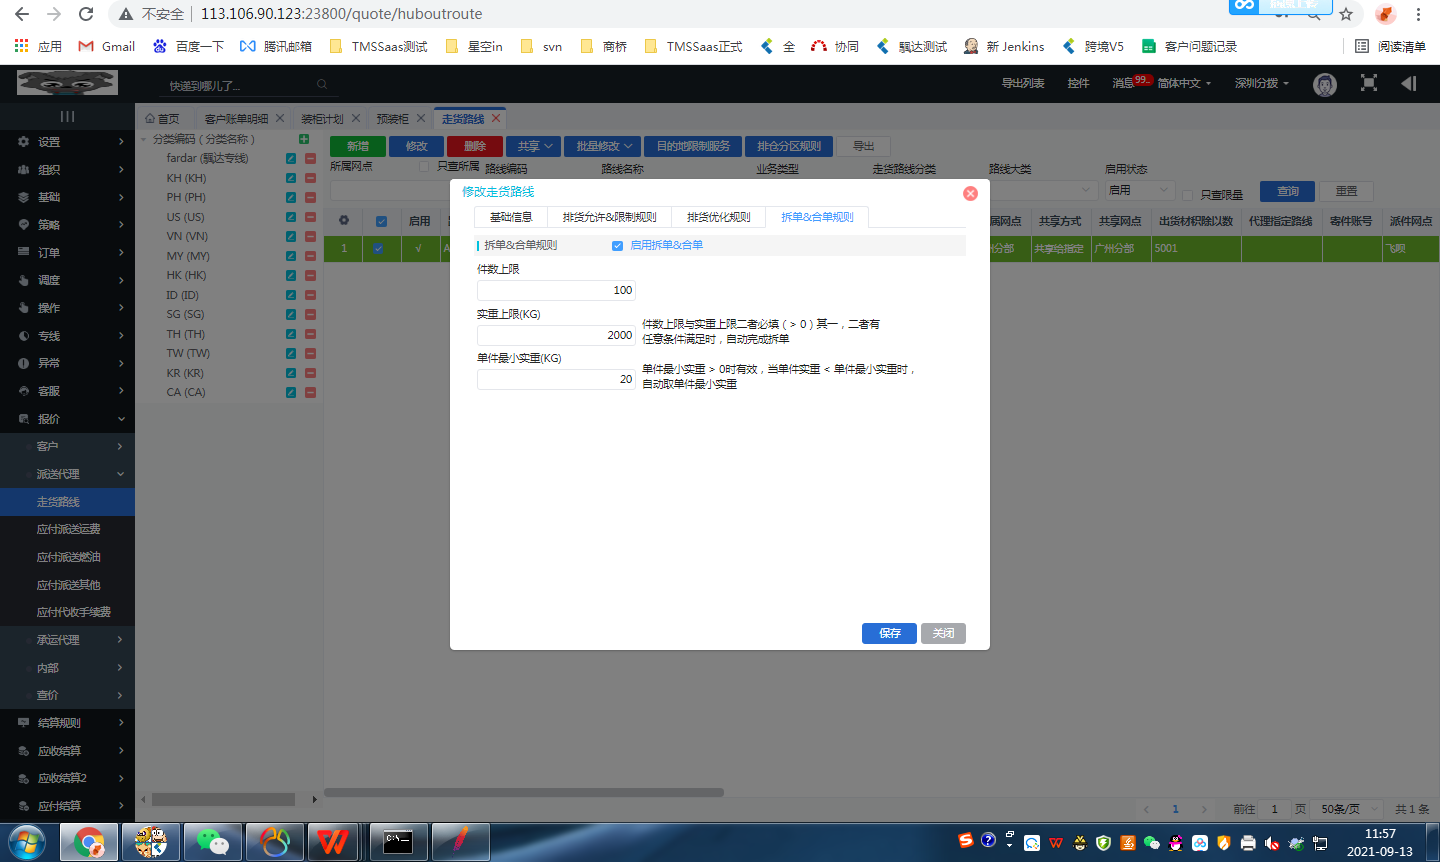Collapse panel with the left-arrow header icon
The height and width of the screenshot is (862, 1440).
pyautogui.click(x=1409, y=83)
